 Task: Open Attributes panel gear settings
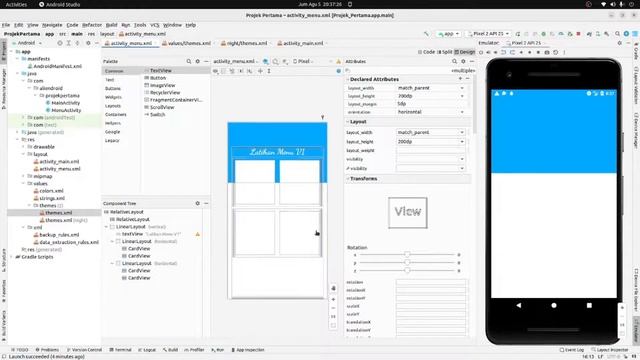point(463,61)
